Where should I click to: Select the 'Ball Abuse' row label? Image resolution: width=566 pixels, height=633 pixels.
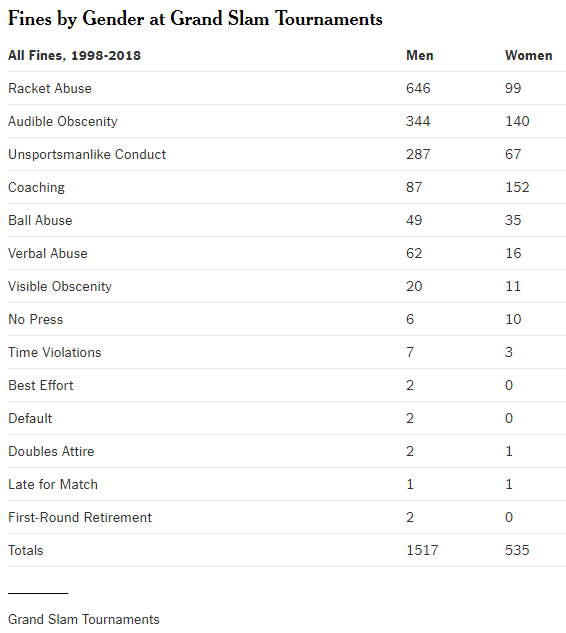(x=40, y=220)
